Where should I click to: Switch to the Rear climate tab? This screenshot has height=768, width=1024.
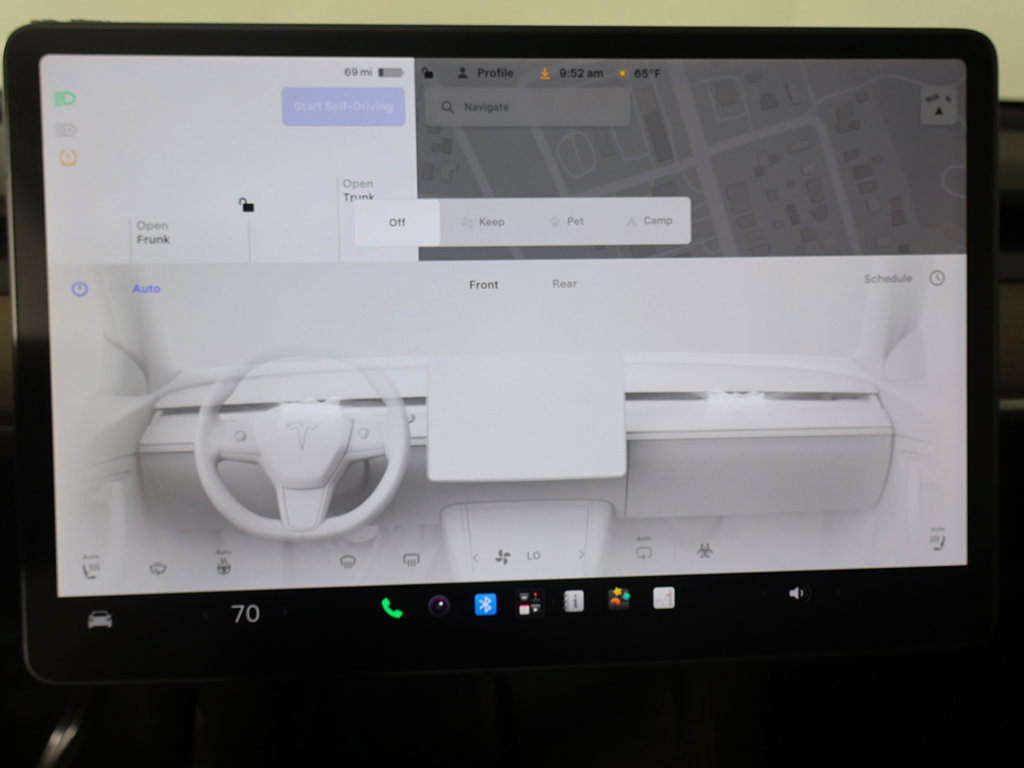click(564, 283)
